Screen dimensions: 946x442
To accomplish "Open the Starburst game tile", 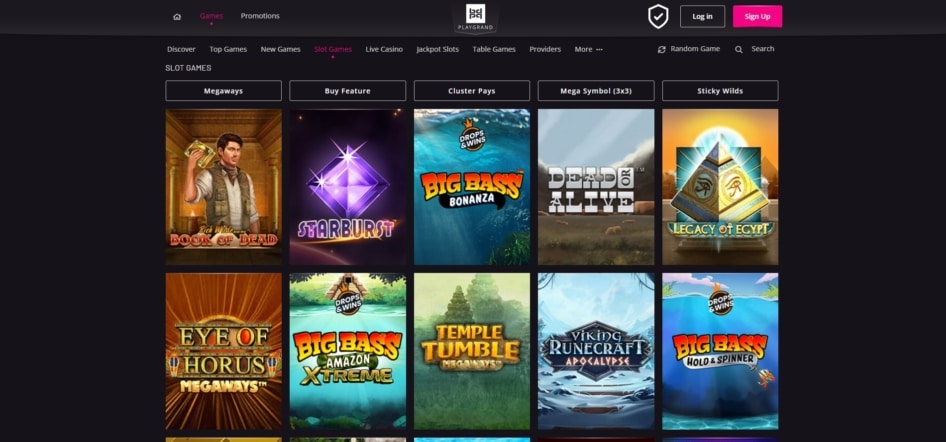I will [x=348, y=187].
